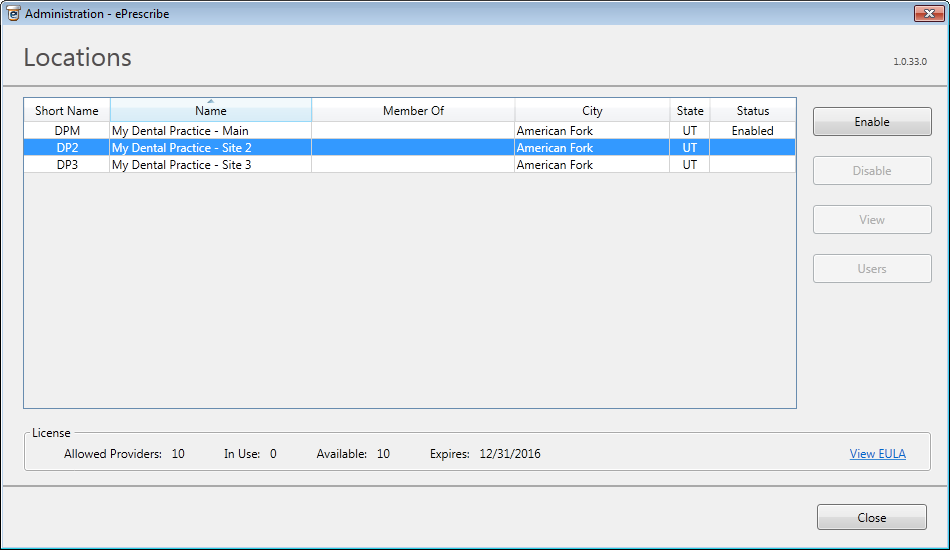Click the Enable button

pyautogui.click(x=871, y=122)
